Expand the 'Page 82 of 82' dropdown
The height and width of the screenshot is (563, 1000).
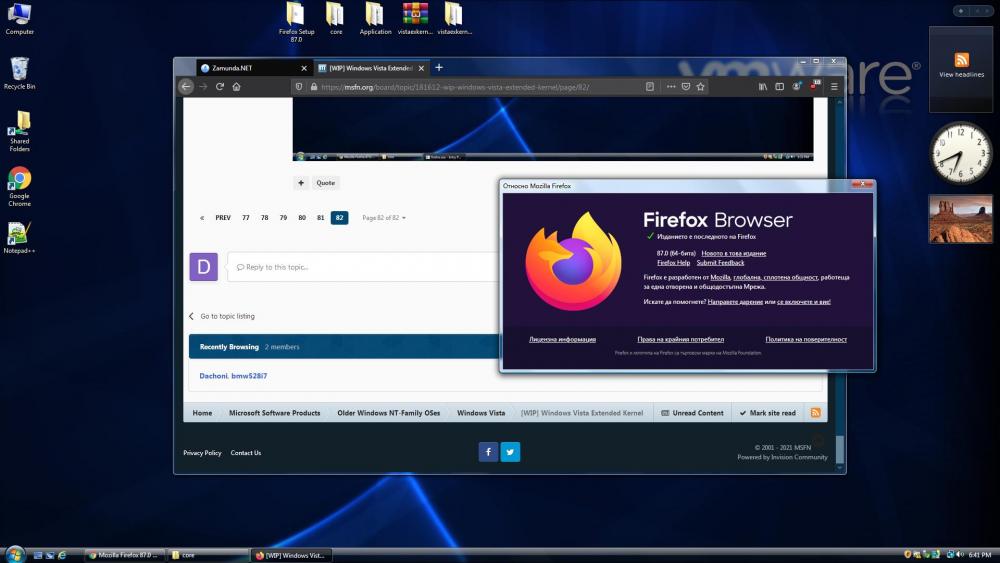(384, 218)
